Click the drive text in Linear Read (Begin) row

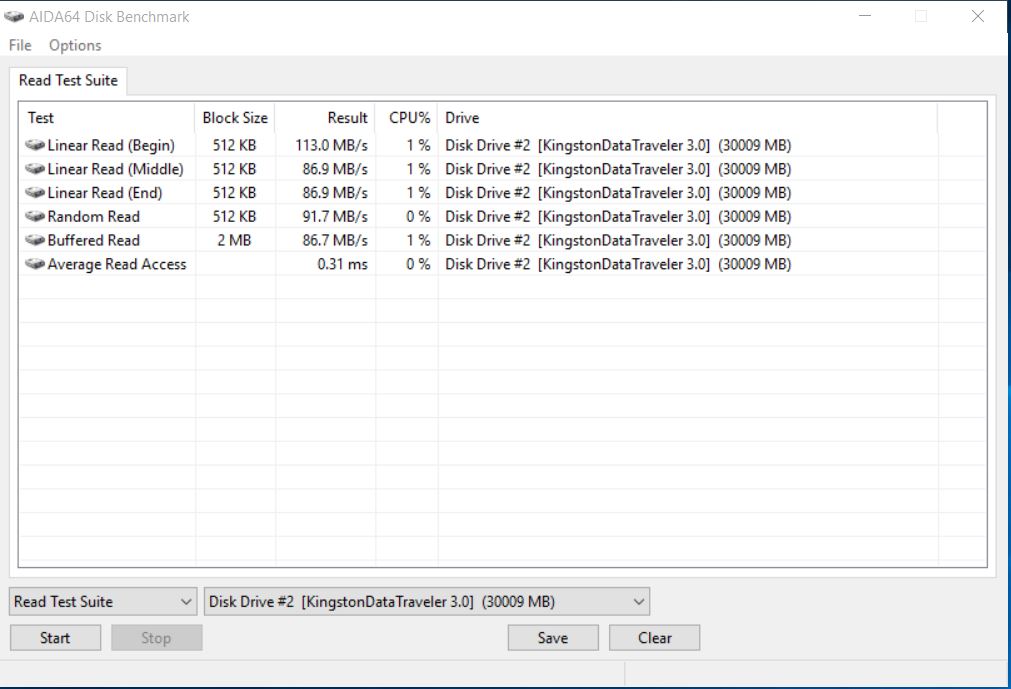[x=618, y=145]
